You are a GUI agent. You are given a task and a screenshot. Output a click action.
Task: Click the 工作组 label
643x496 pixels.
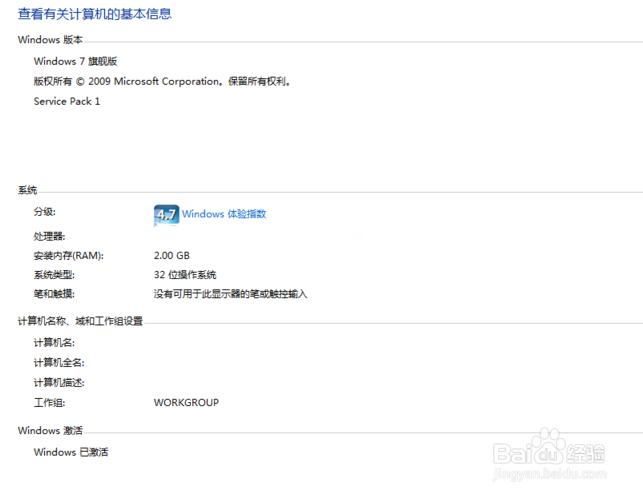pyautogui.click(x=49, y=403)
